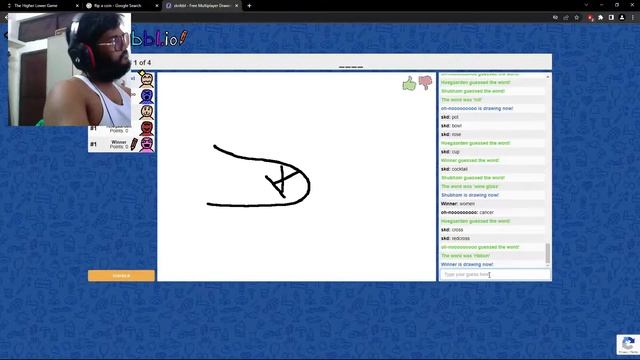Click the pink avatar of player Winner
The width and height of the screenshot is (640, 360).
click(x=147, y=144)
